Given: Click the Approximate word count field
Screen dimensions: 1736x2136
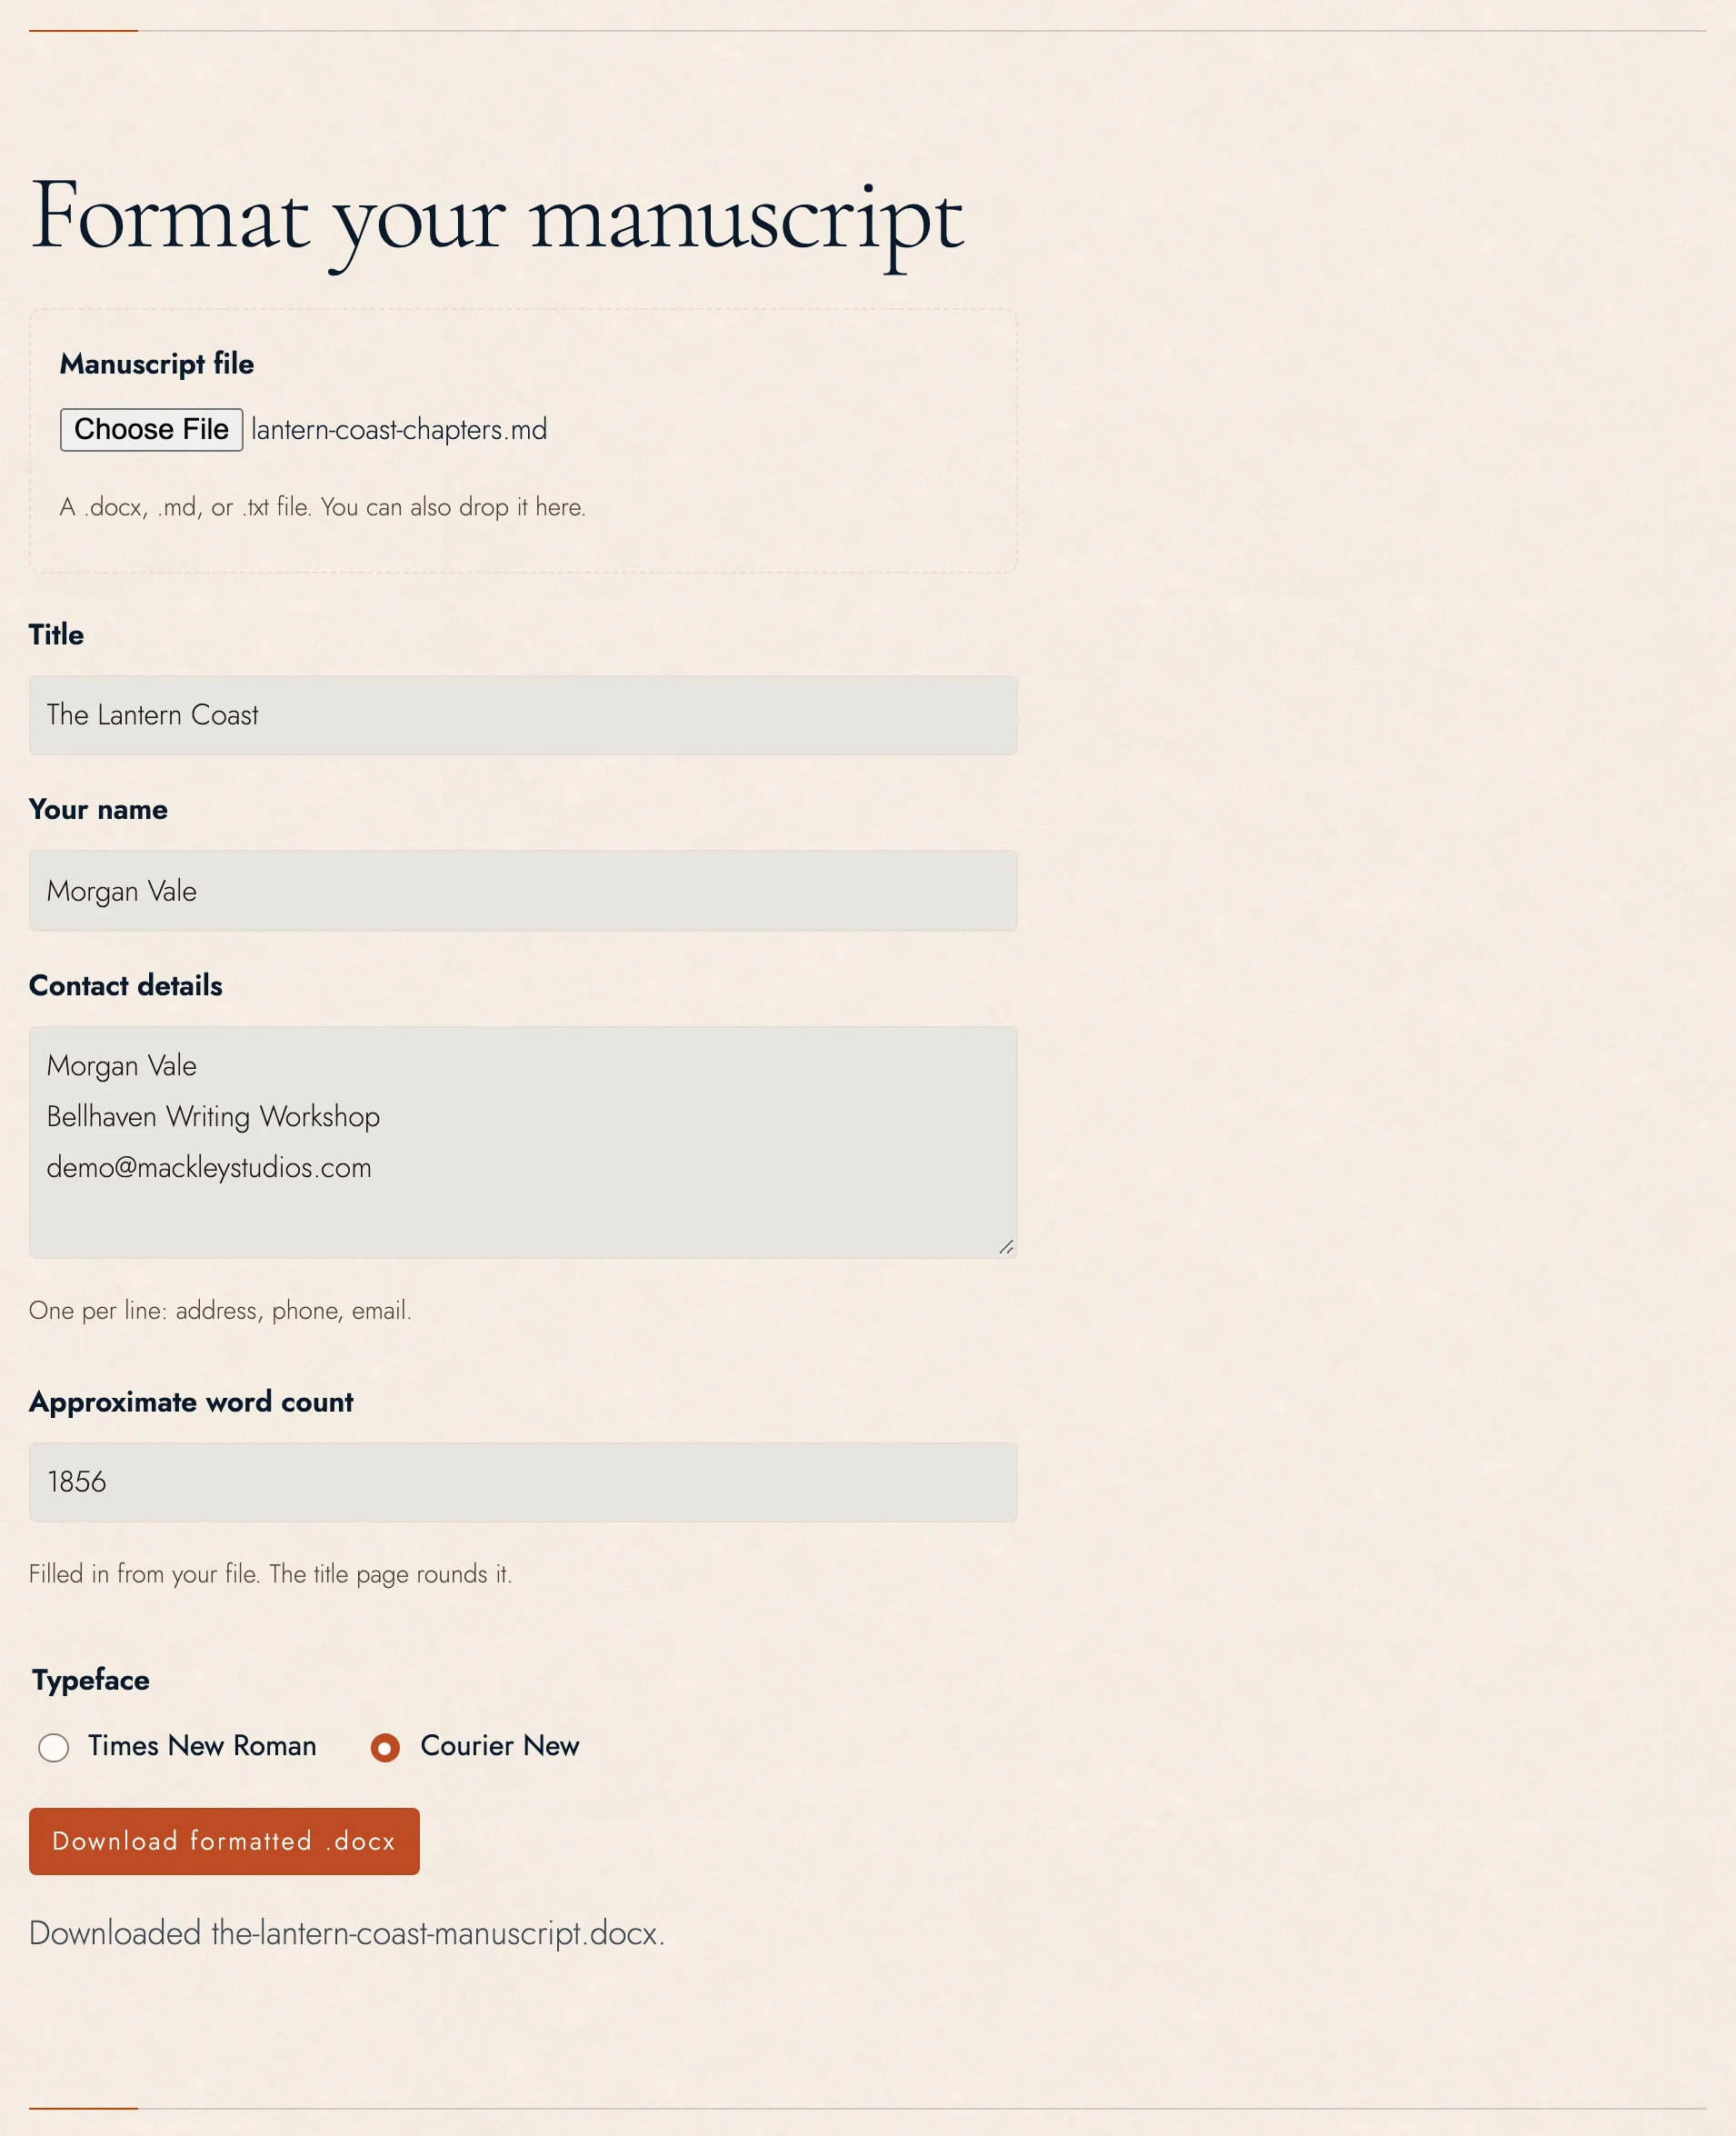Looking at the screenshot, I should tap(523, 1482).
